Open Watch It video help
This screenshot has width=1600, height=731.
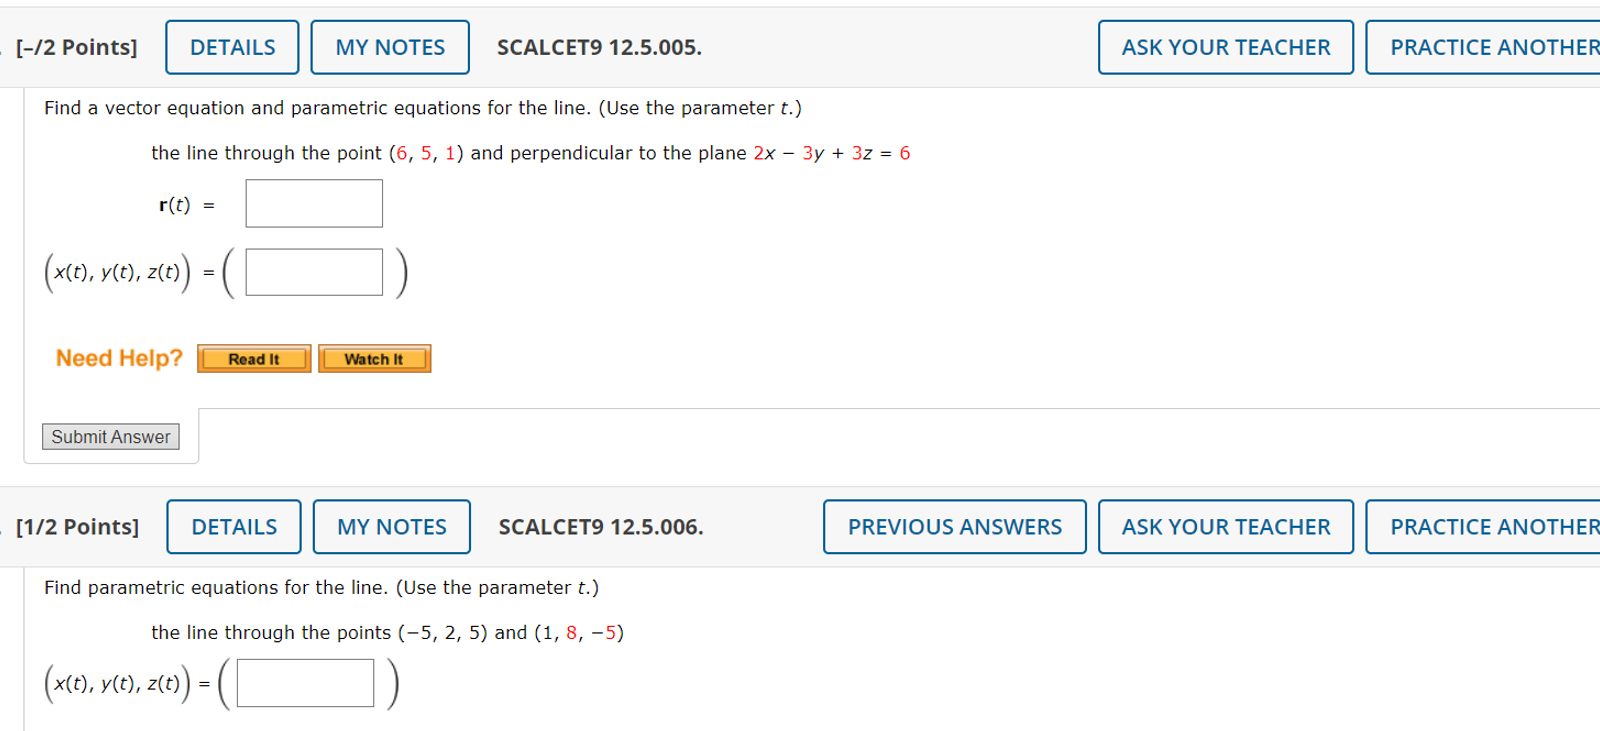374,358
